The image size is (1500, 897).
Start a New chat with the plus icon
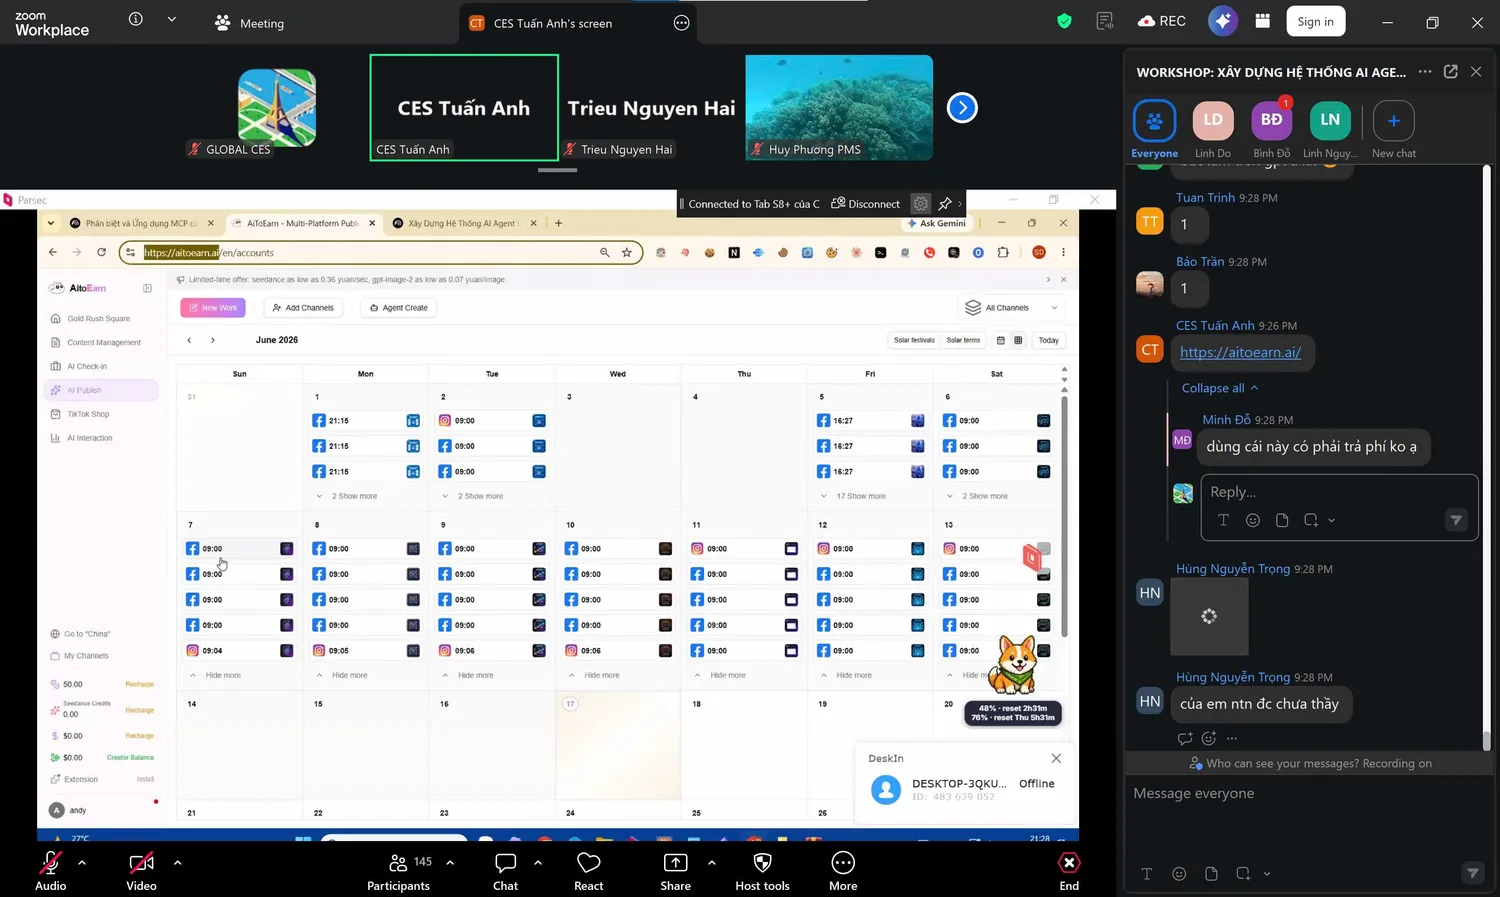coord(1394,120)
